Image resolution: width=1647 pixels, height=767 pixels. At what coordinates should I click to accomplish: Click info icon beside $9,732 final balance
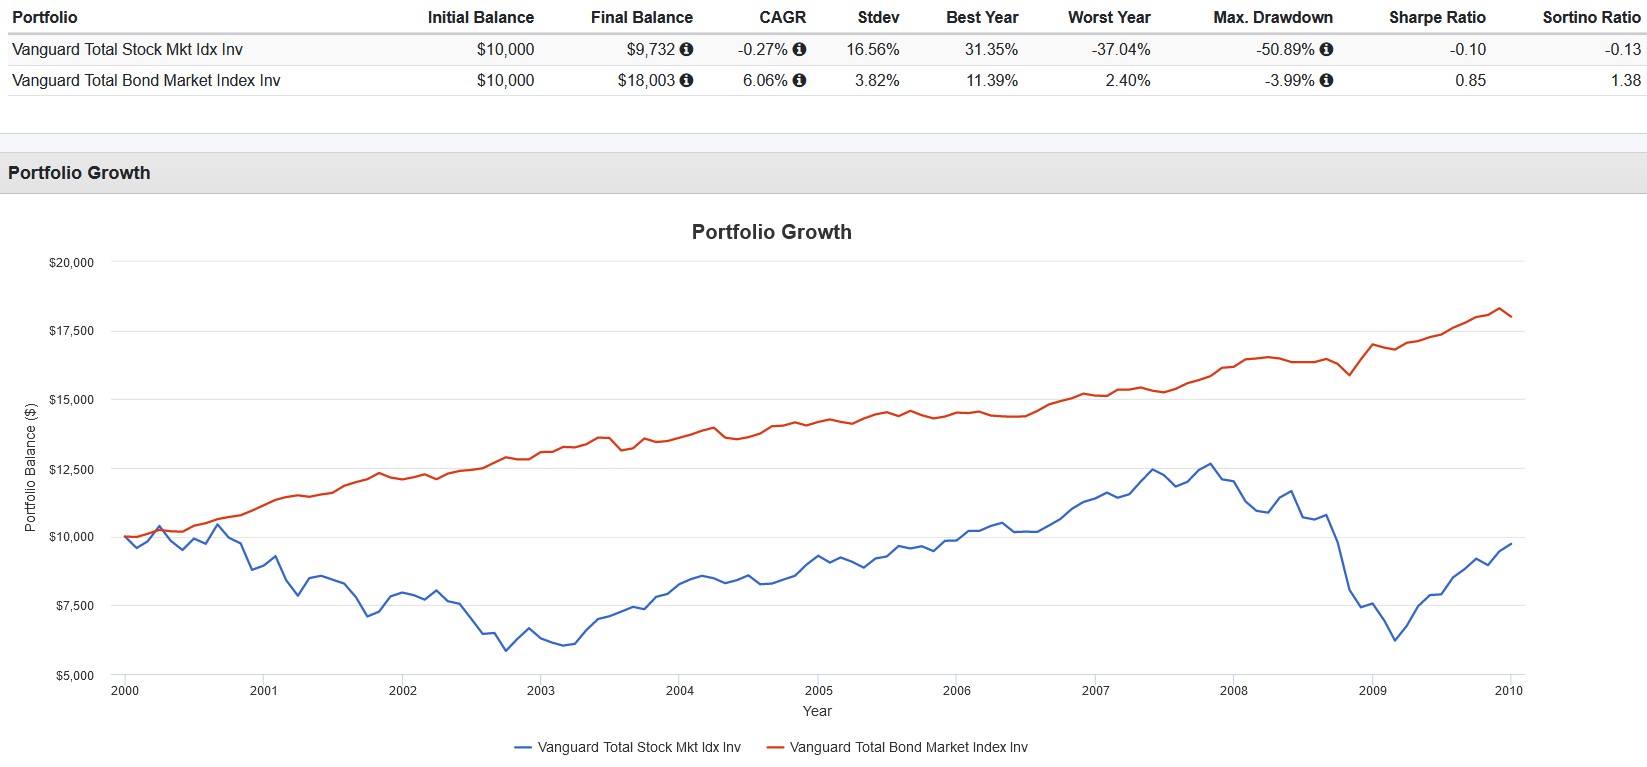pyautogui.click(x=686, y=49)
